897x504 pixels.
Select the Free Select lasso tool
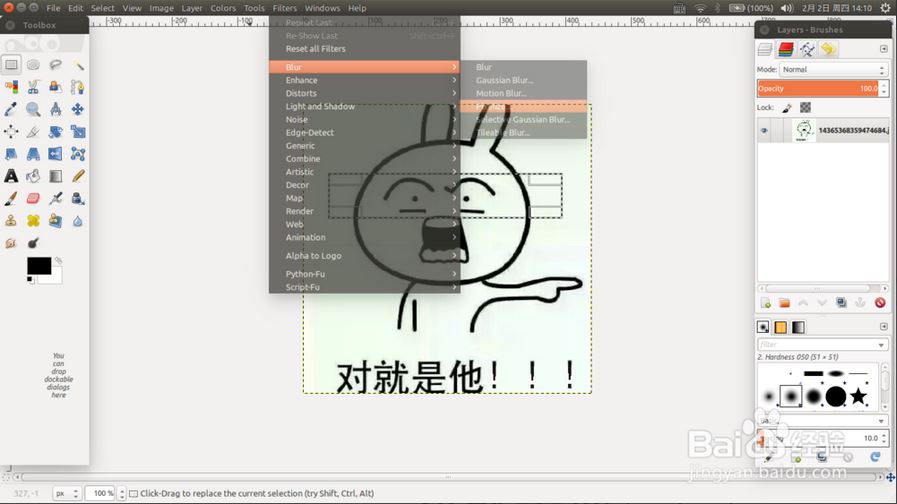point(55,65)
